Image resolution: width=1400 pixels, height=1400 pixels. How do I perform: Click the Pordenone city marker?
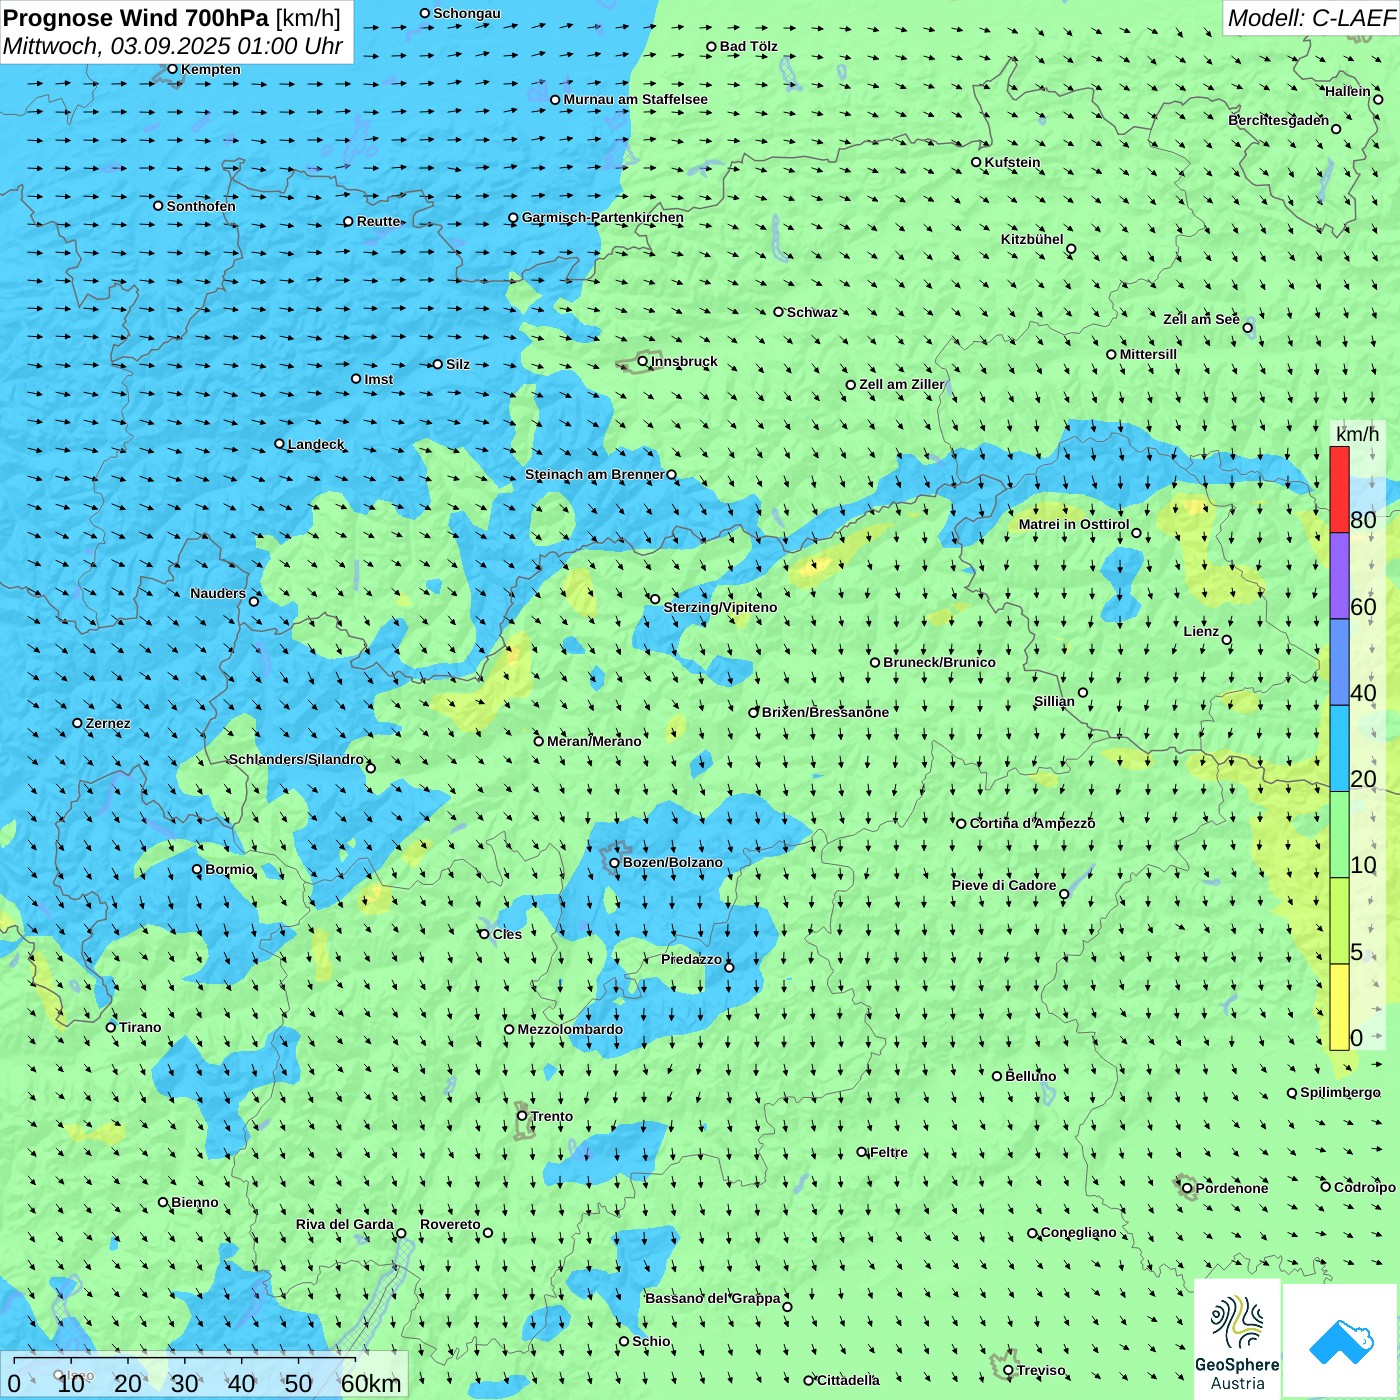point(1187,1188)
